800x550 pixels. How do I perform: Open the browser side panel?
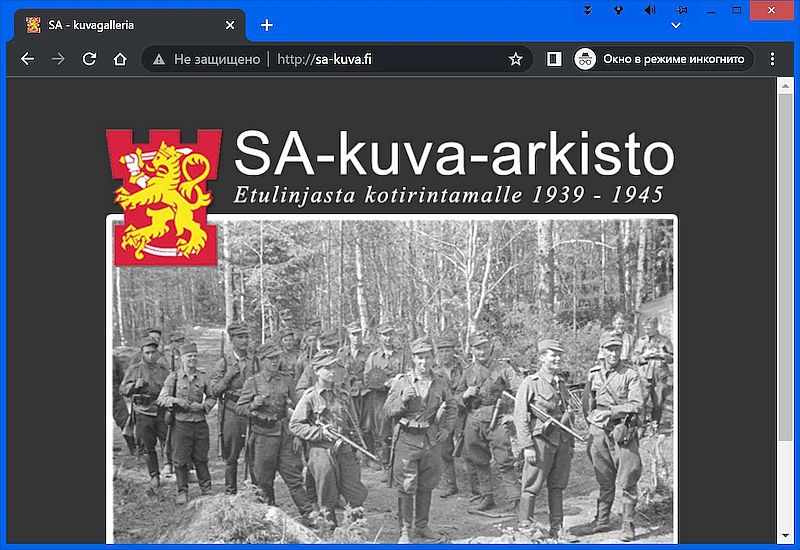point(554,59)
